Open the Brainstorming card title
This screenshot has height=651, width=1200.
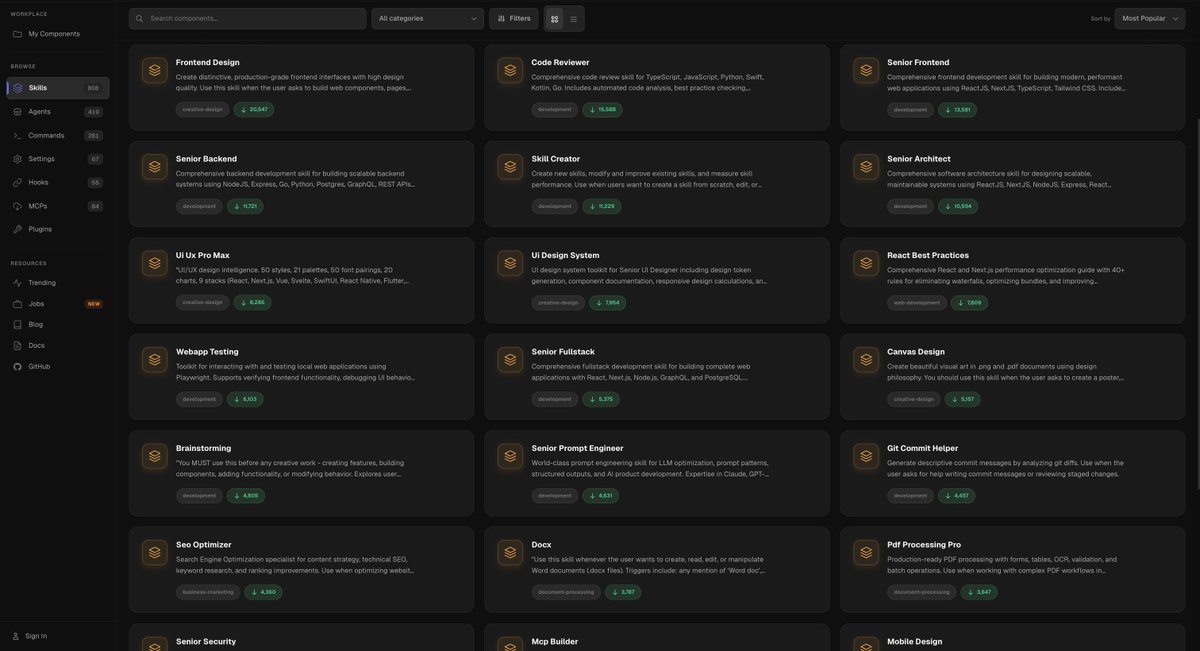[x=204, y=448]
